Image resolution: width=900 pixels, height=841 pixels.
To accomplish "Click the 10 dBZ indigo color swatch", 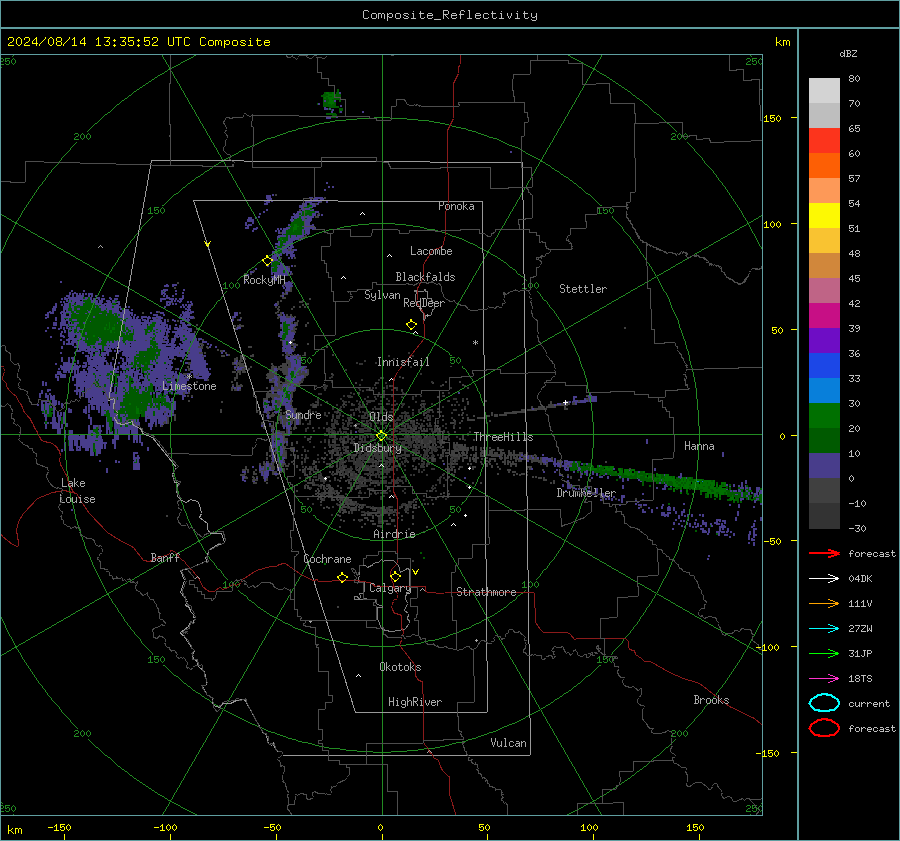I will tap(824, 466).
